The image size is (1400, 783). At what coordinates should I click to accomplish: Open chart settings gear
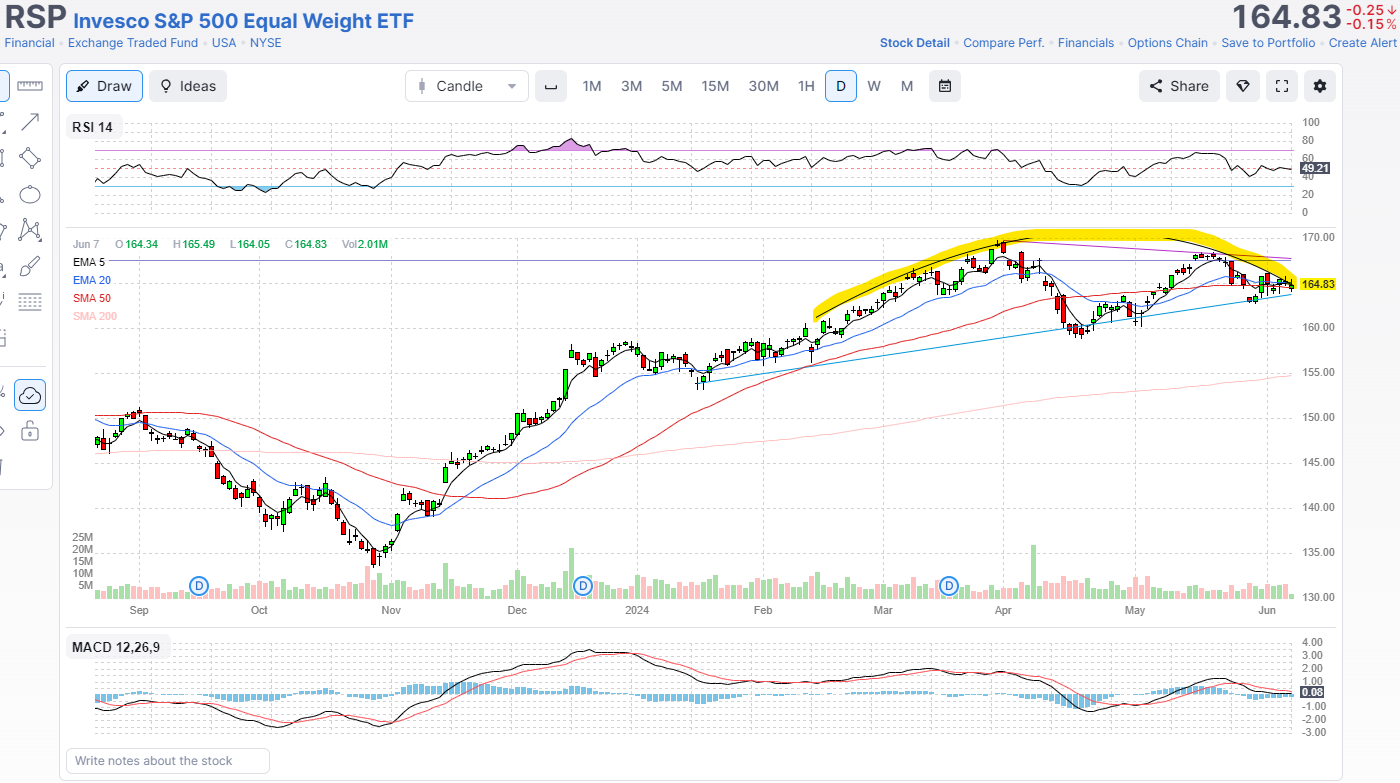click(x=1320, y=86)
